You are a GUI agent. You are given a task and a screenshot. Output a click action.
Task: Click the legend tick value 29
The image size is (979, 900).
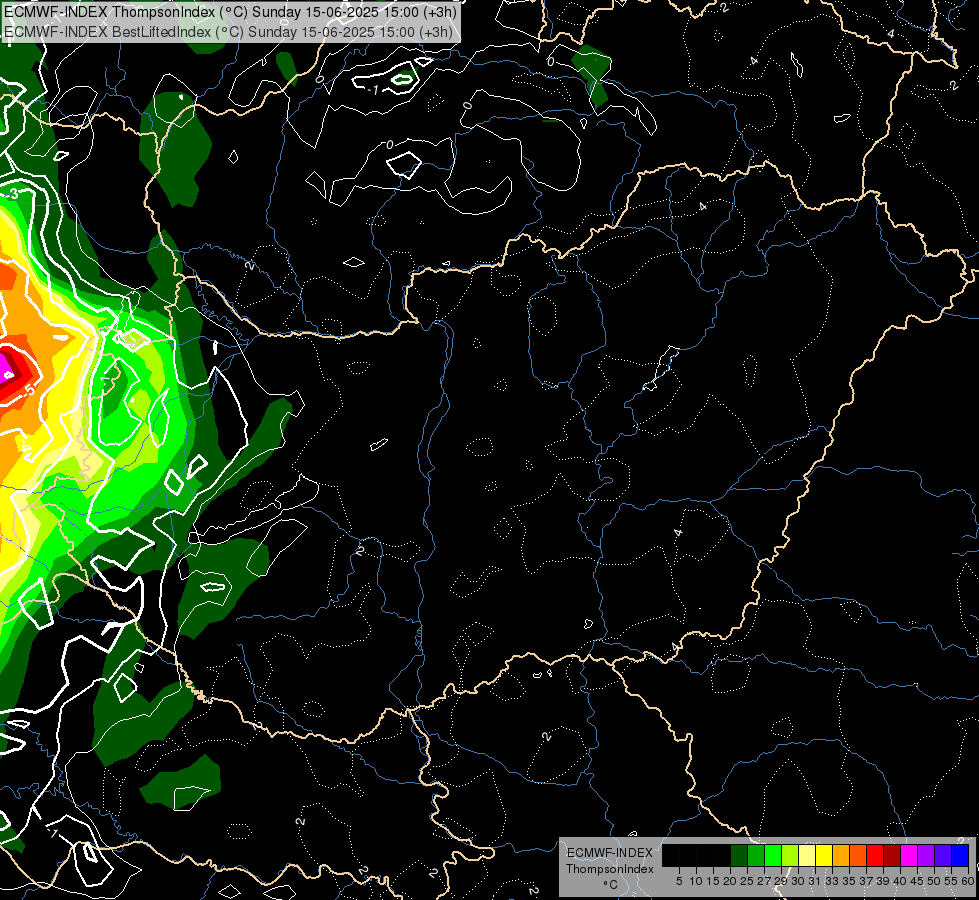(781, 881)
